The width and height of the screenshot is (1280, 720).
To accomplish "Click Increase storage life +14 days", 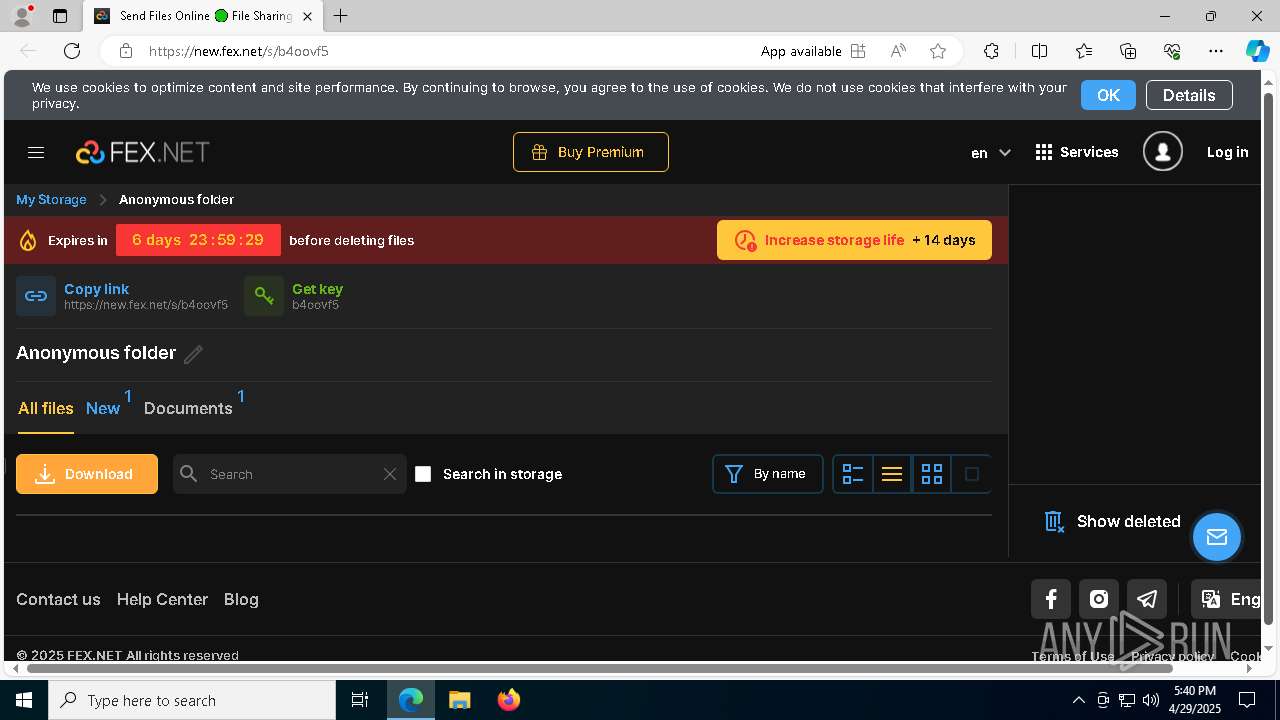I will (854, 240).
